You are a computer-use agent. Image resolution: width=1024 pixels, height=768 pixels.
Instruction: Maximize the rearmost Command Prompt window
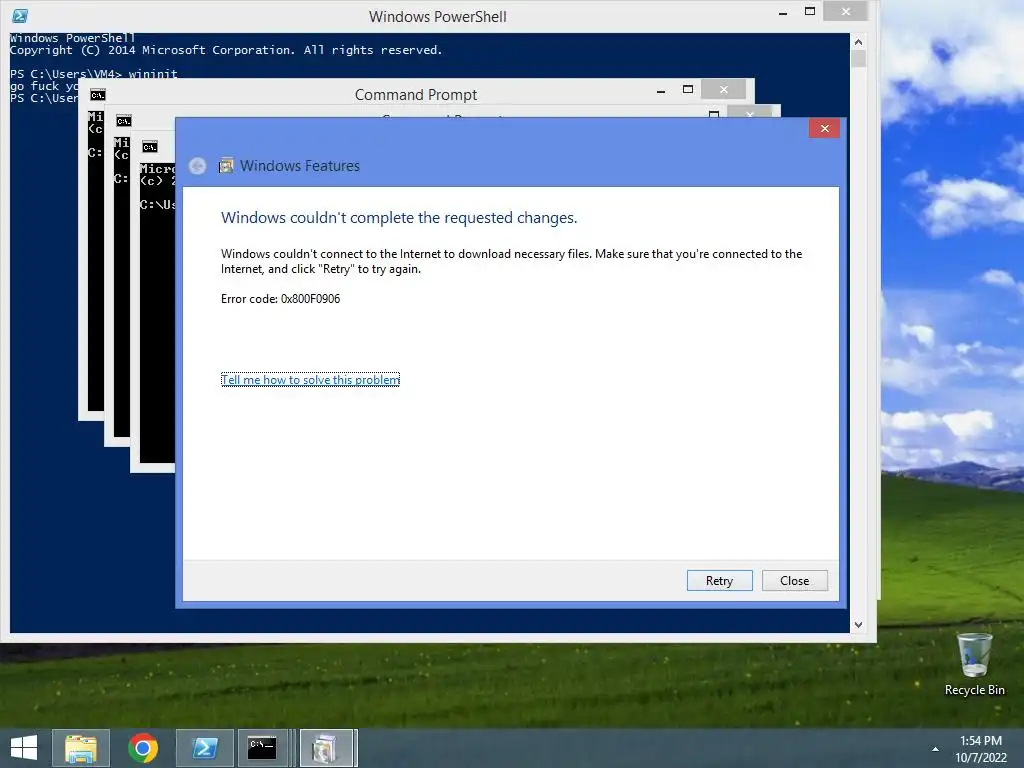coord(688,89)
